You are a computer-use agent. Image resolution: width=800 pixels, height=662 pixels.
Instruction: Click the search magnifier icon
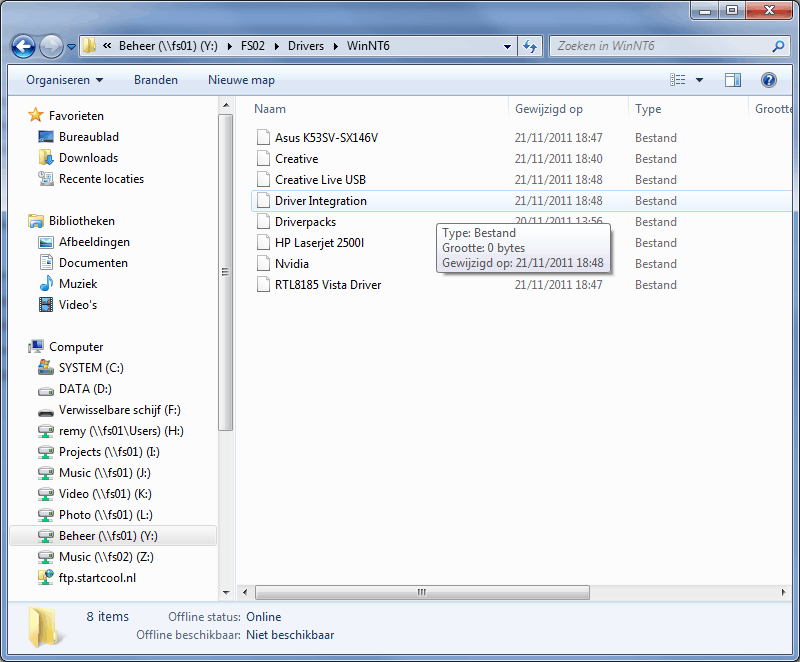778,46
